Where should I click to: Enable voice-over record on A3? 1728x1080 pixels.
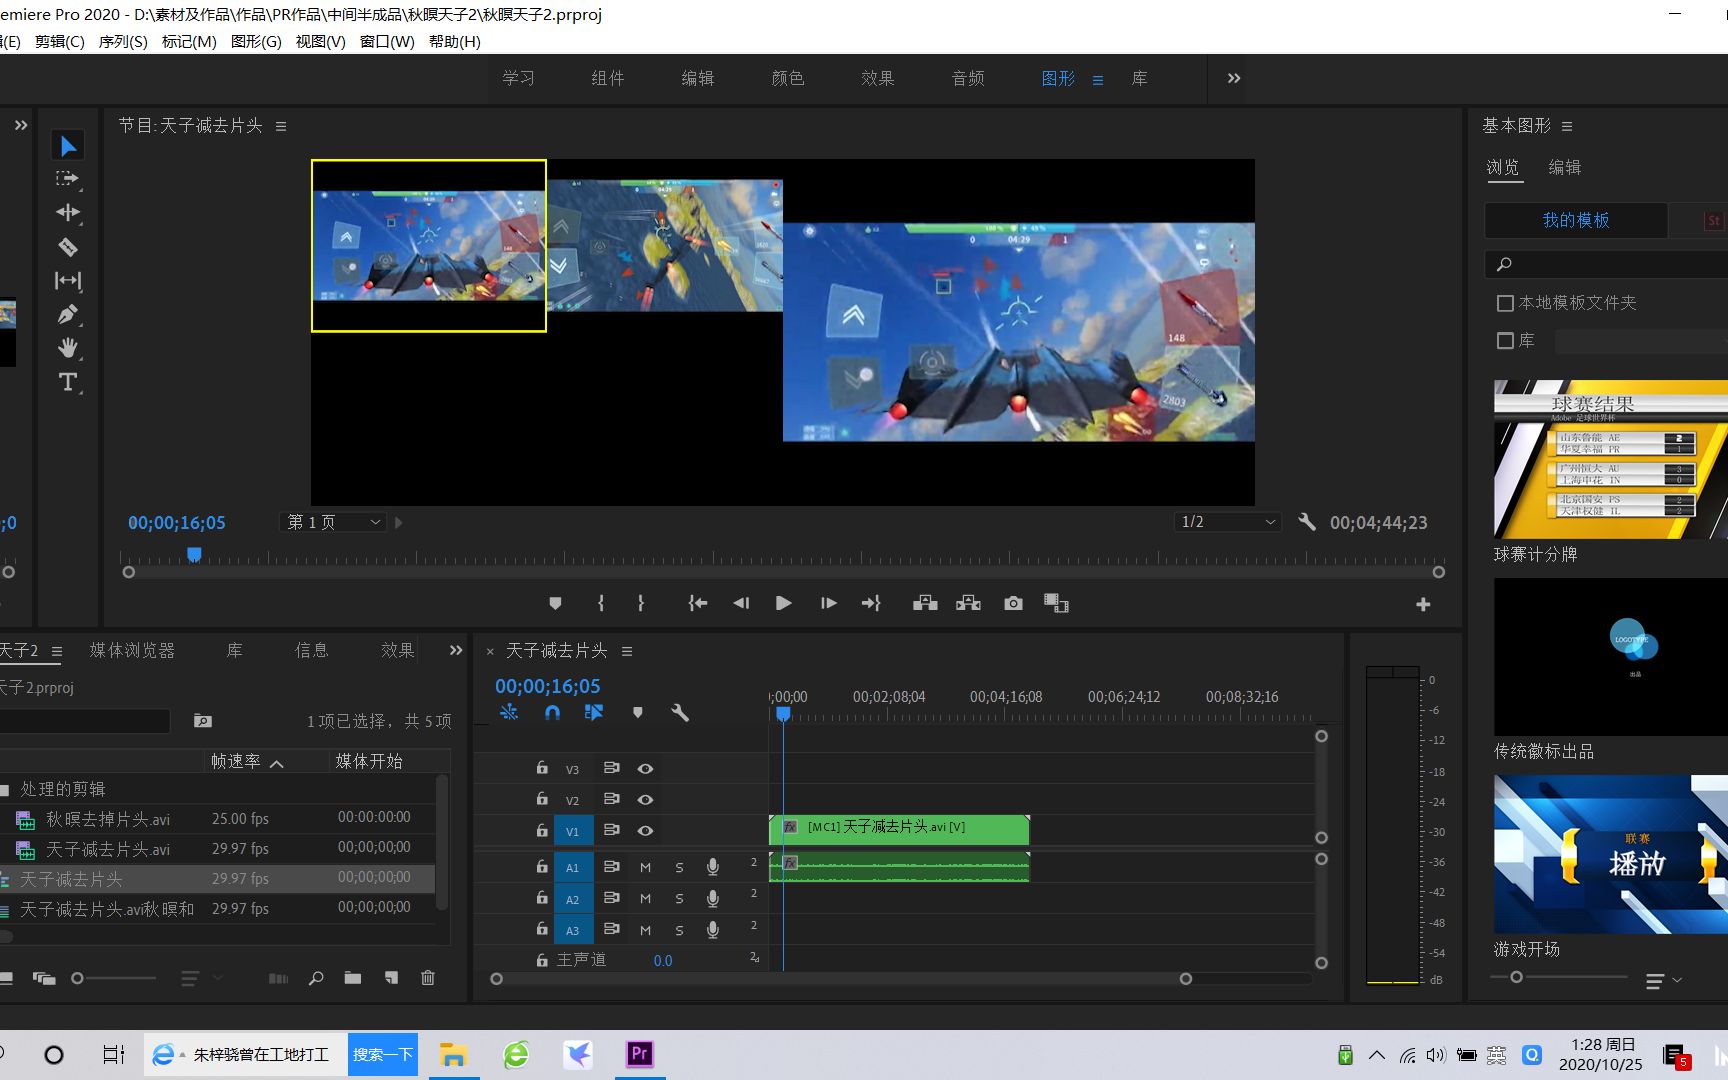tap(713, 930)
